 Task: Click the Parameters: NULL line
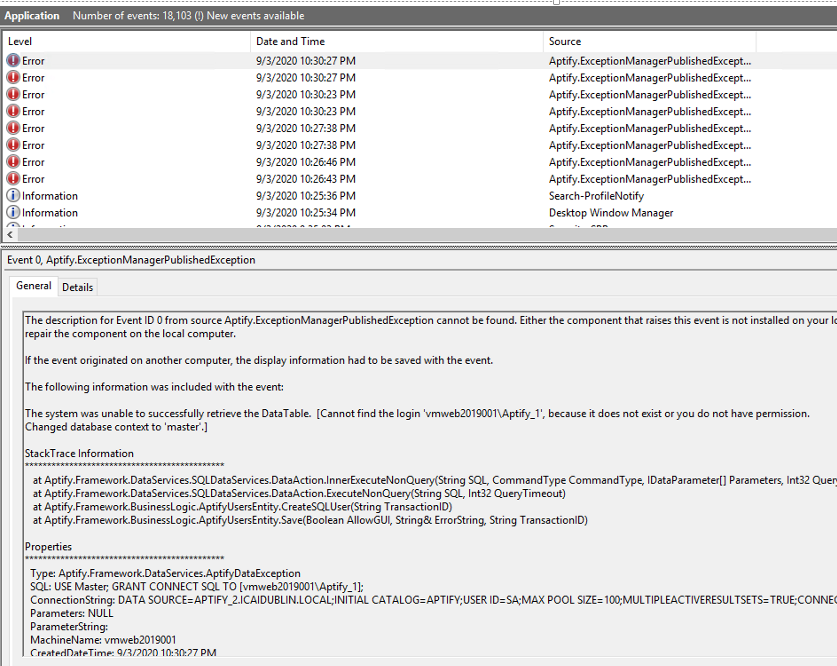(72, 613)
